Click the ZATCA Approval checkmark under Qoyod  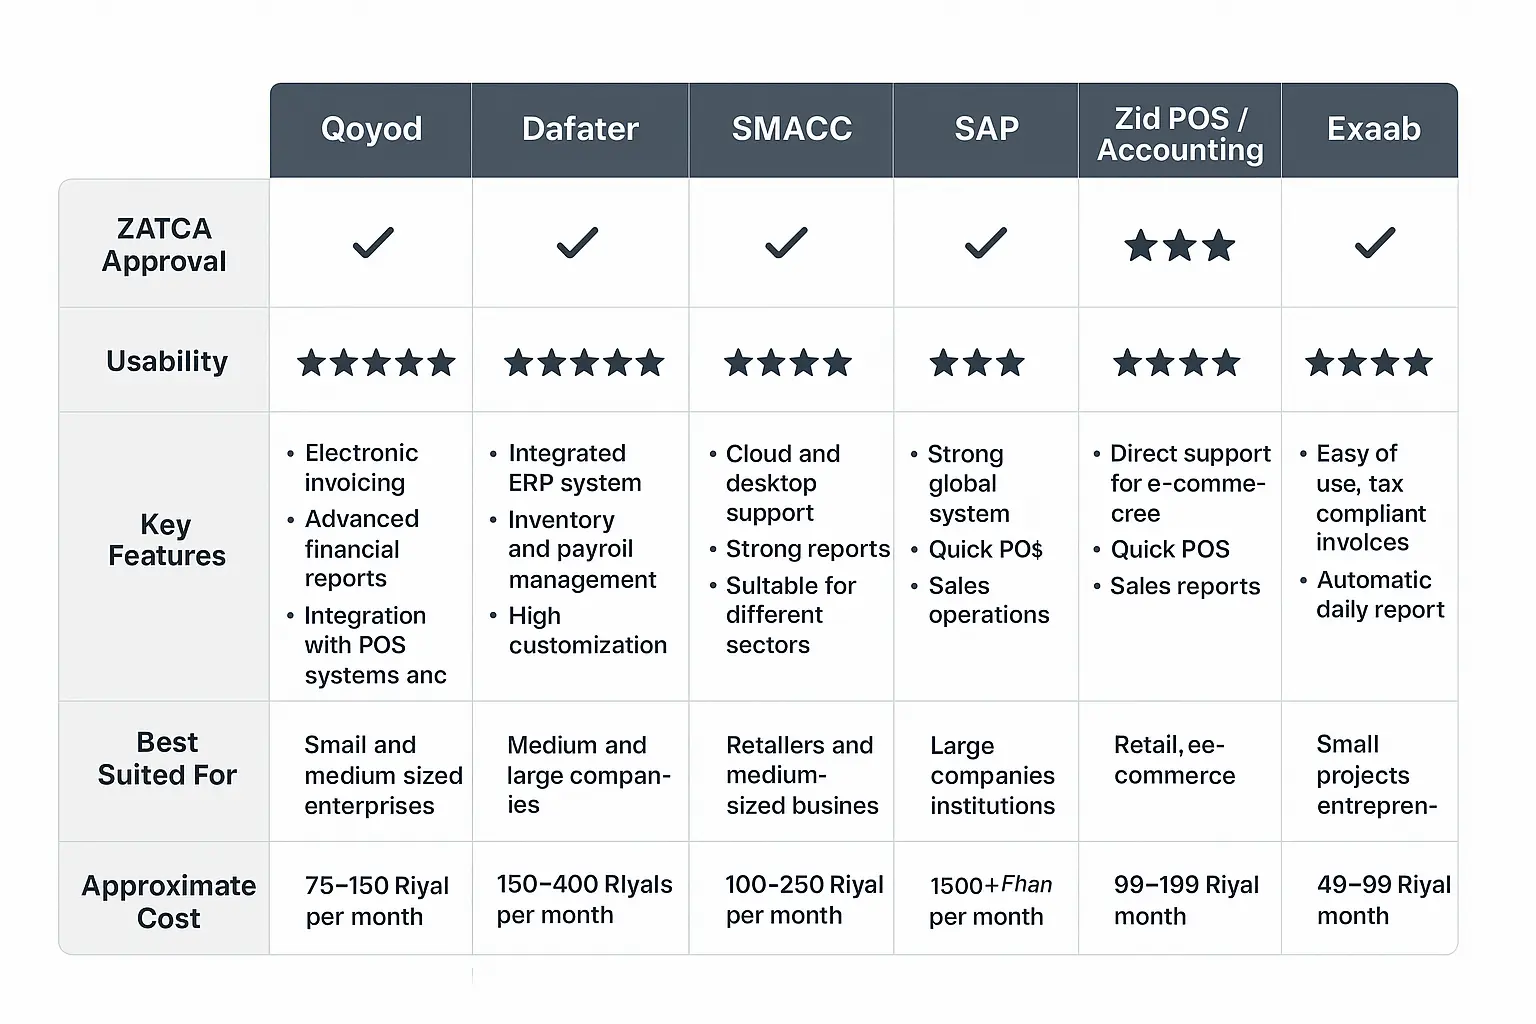373,243
